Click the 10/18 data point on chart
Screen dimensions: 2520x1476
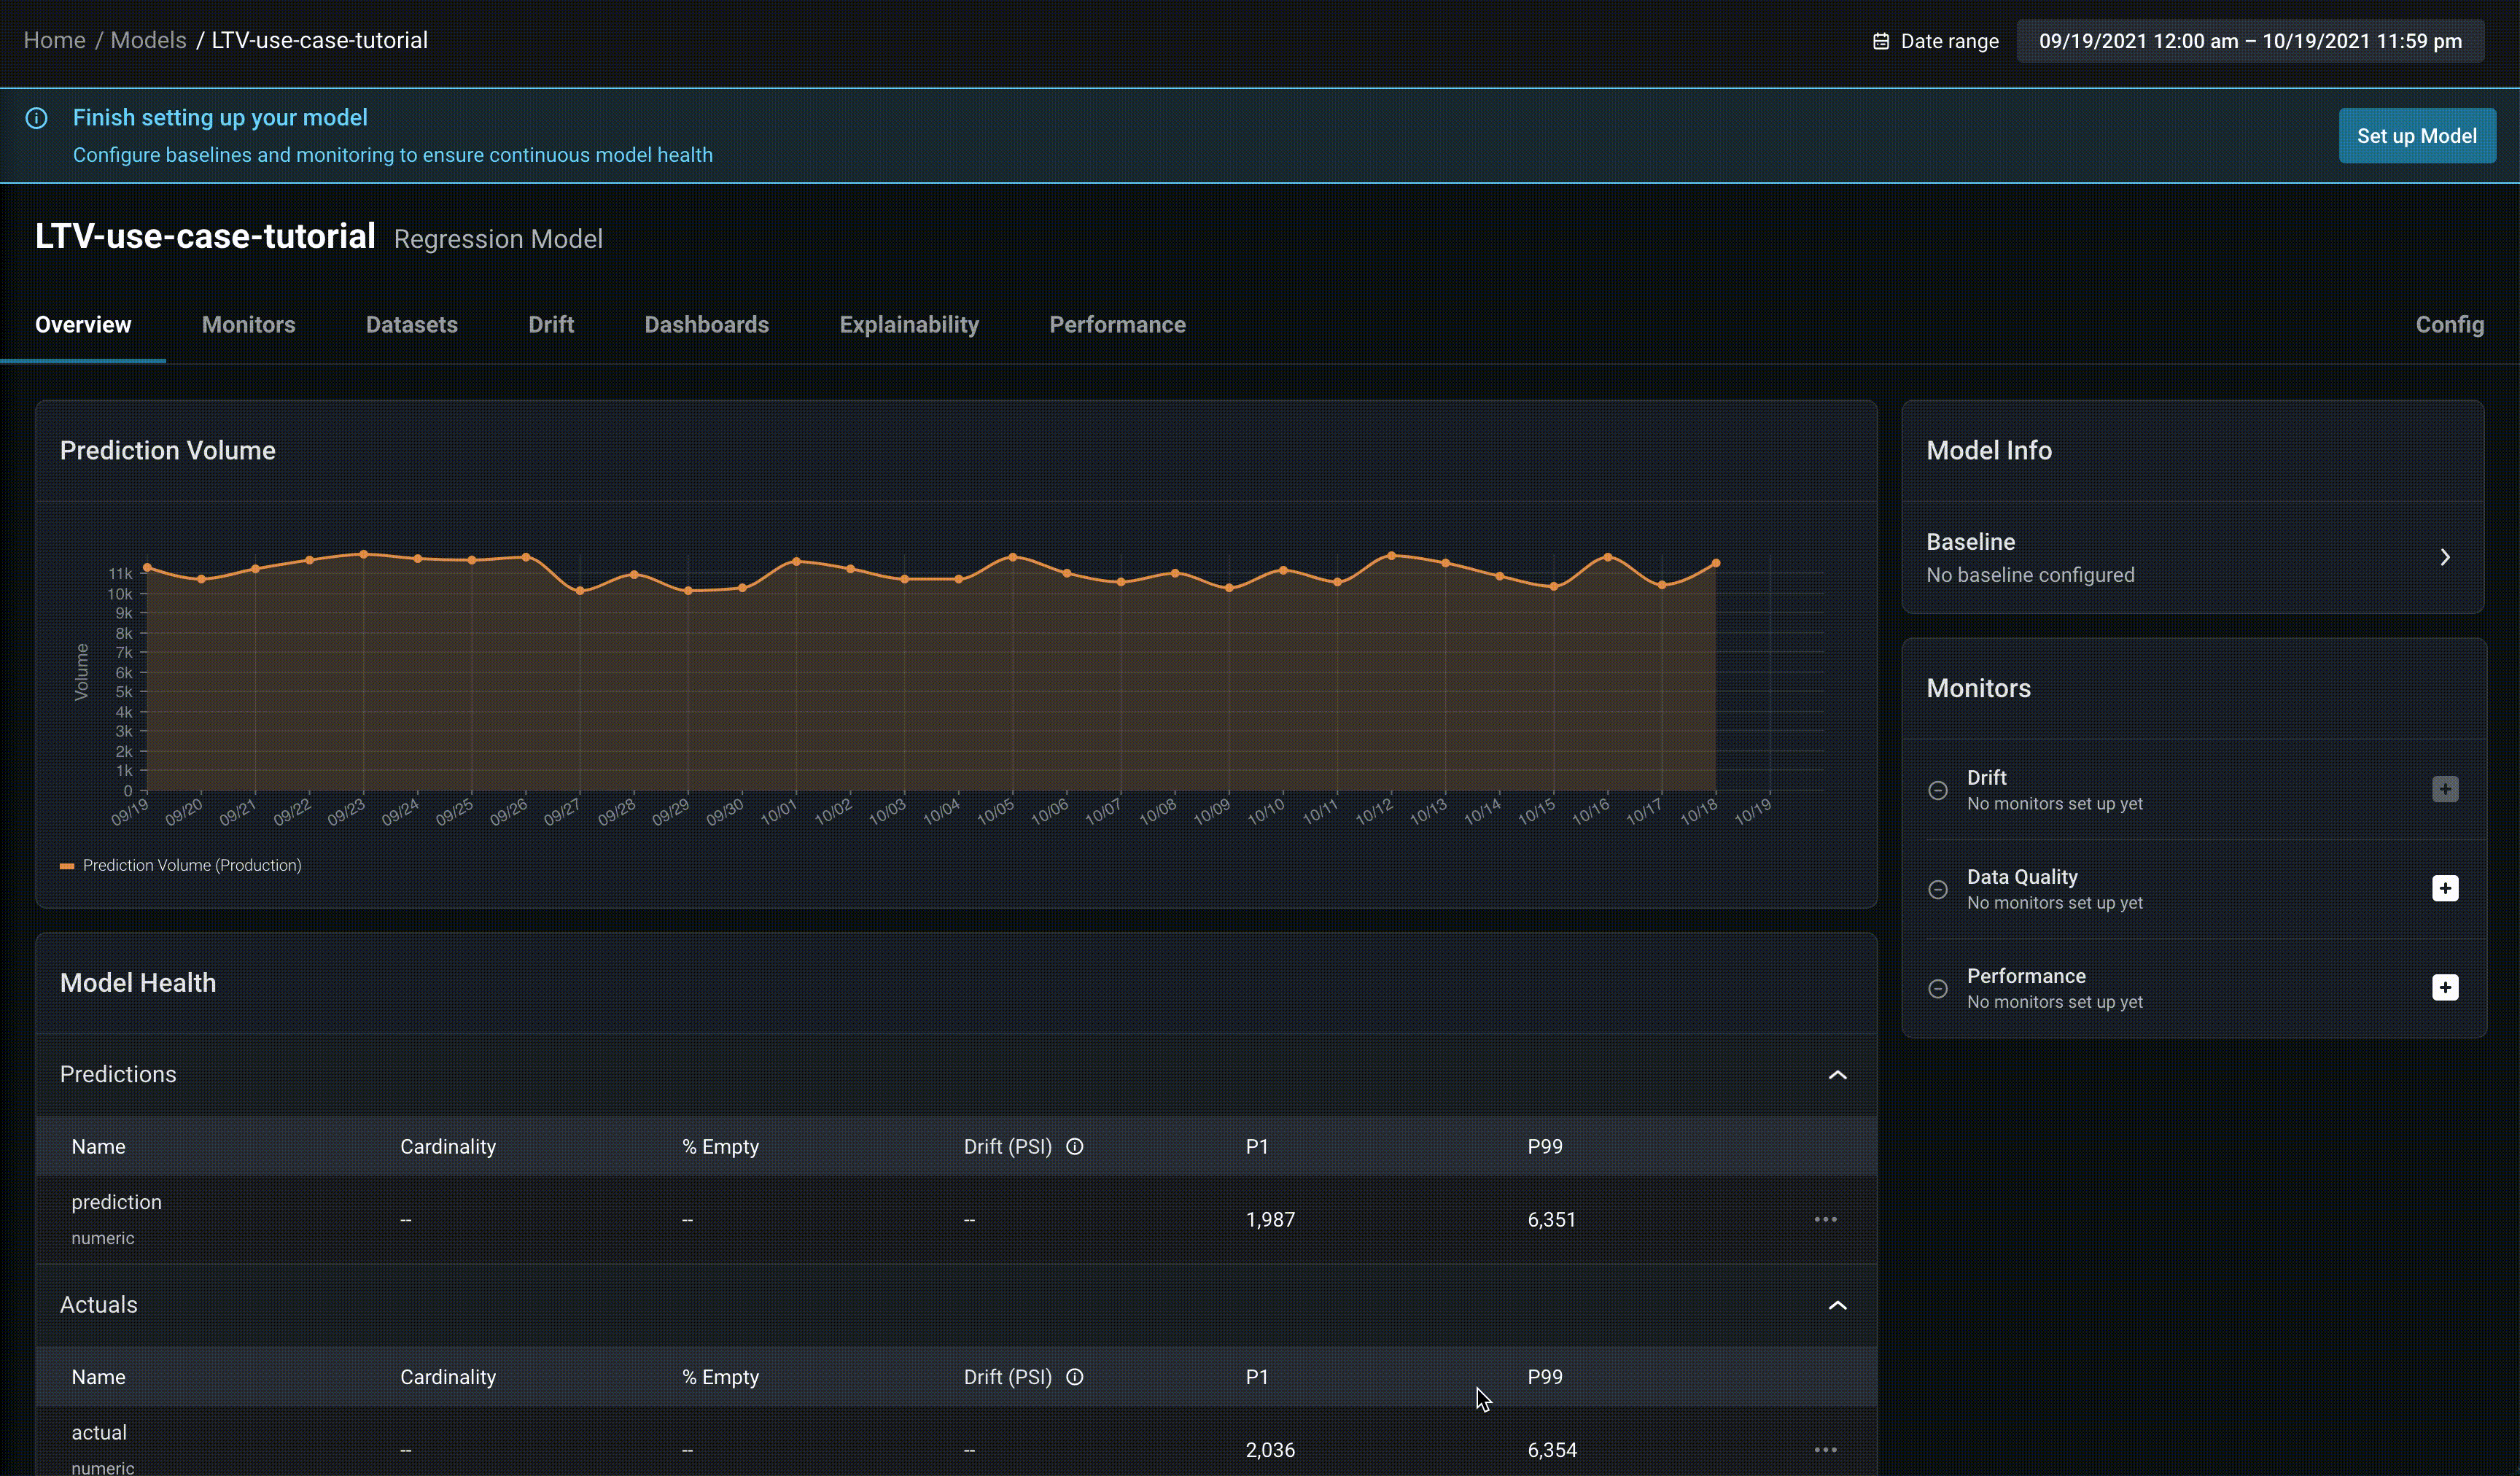click(x=1716, y=563)
